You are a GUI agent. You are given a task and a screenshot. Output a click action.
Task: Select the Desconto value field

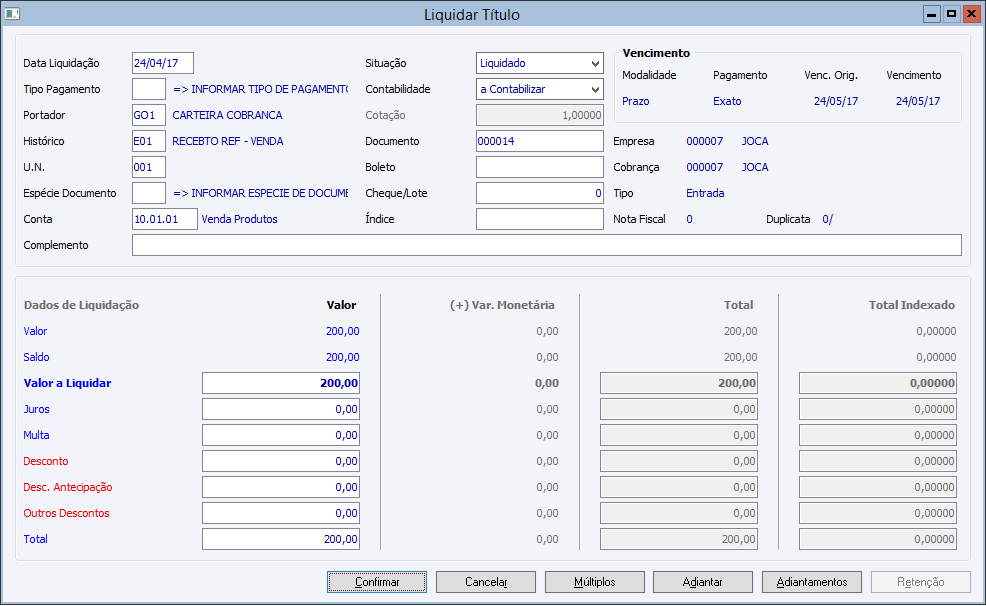coord(280,461)
